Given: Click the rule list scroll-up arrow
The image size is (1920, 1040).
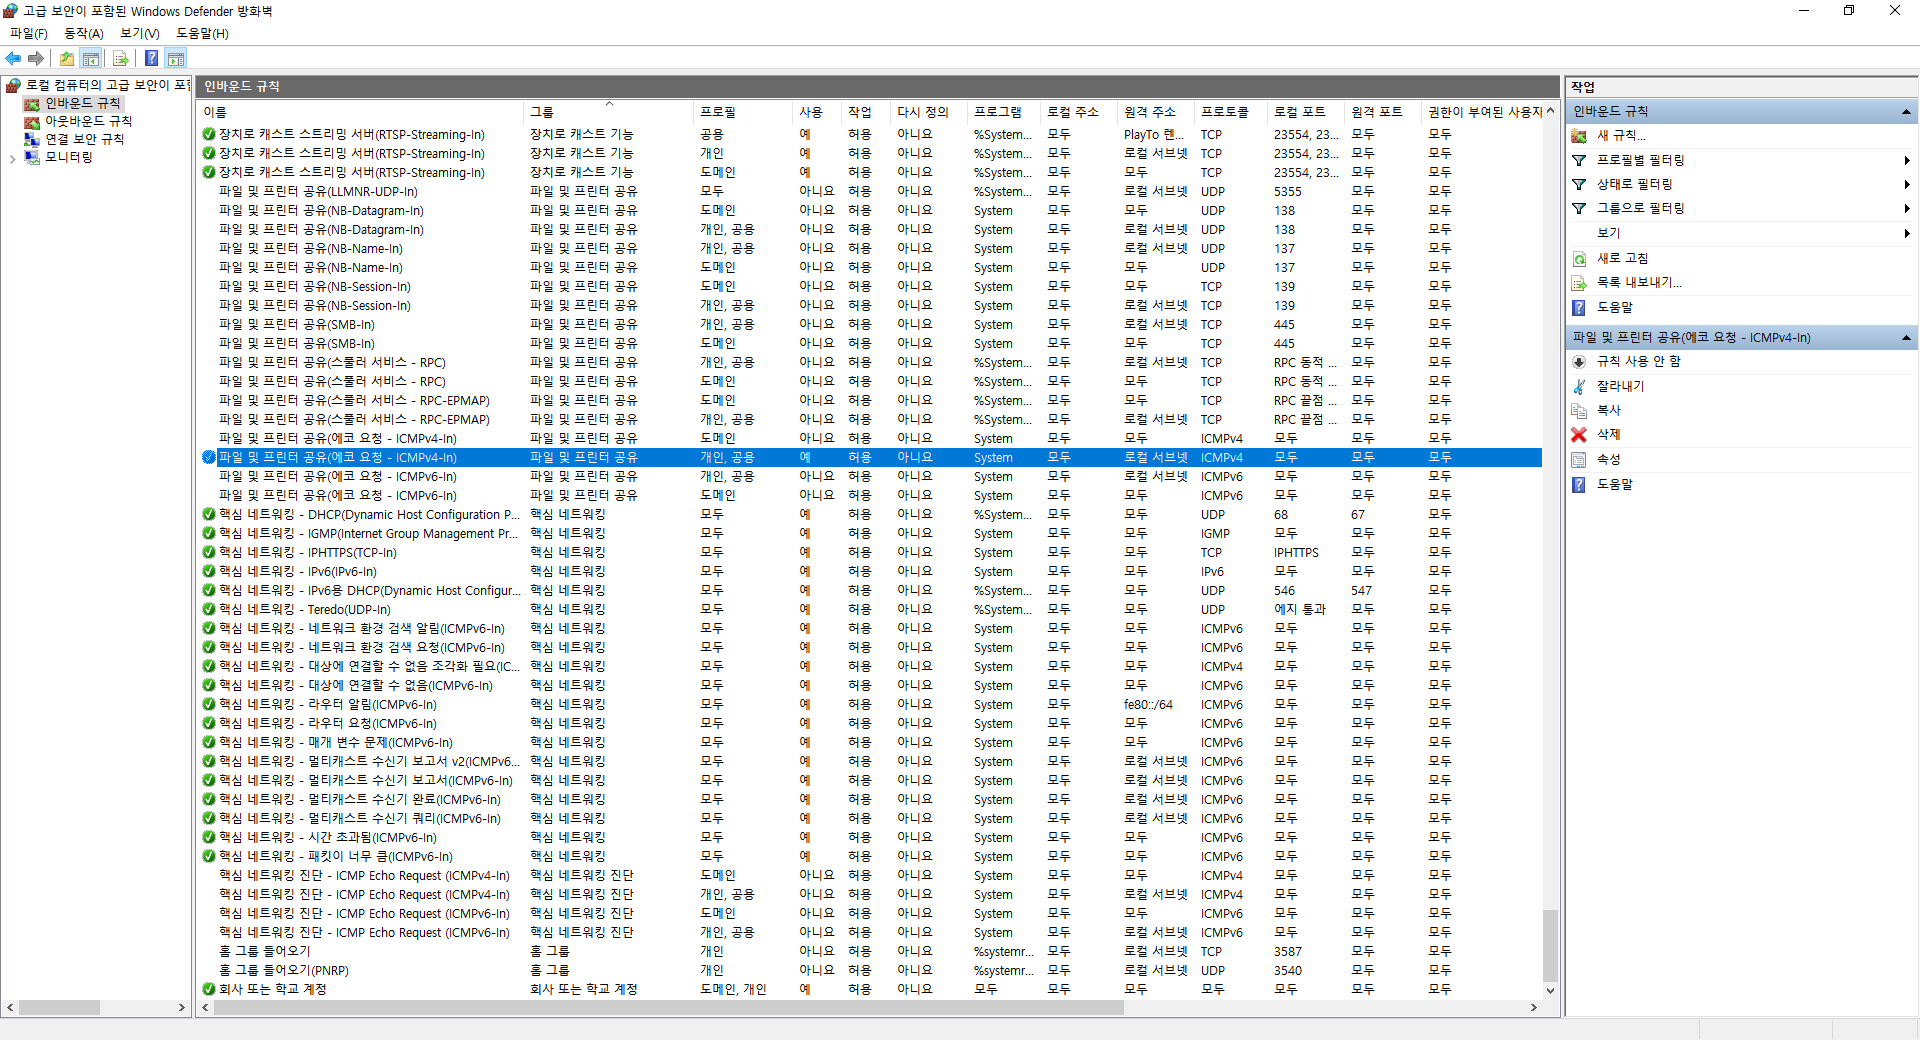Looking at the screenshot, I should click(1550, 111).
